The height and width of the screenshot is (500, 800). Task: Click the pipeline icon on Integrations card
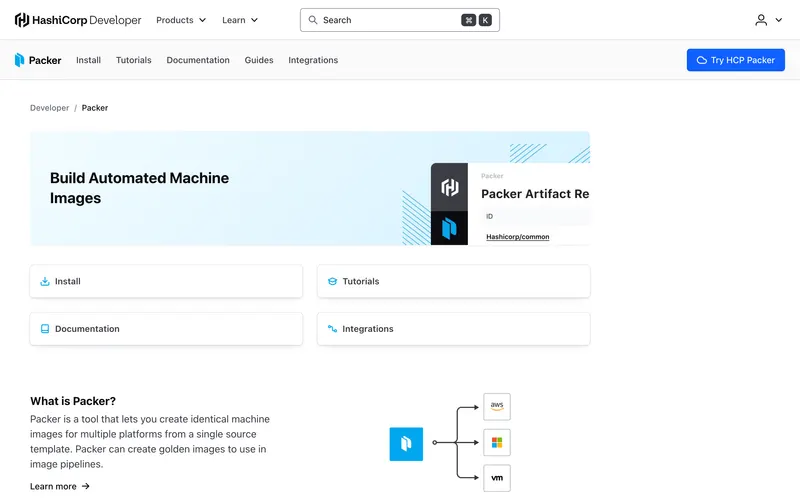pyautogui.click(x=332, y=329)
